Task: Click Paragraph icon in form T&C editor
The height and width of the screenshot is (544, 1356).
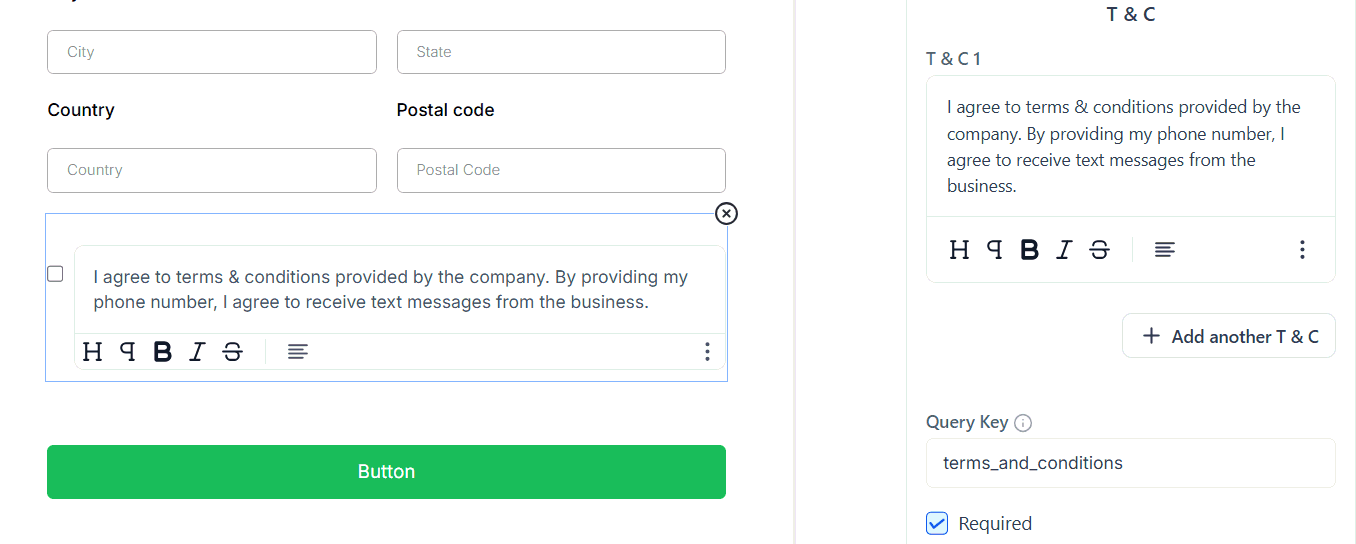Action: [x=127, y=351]
